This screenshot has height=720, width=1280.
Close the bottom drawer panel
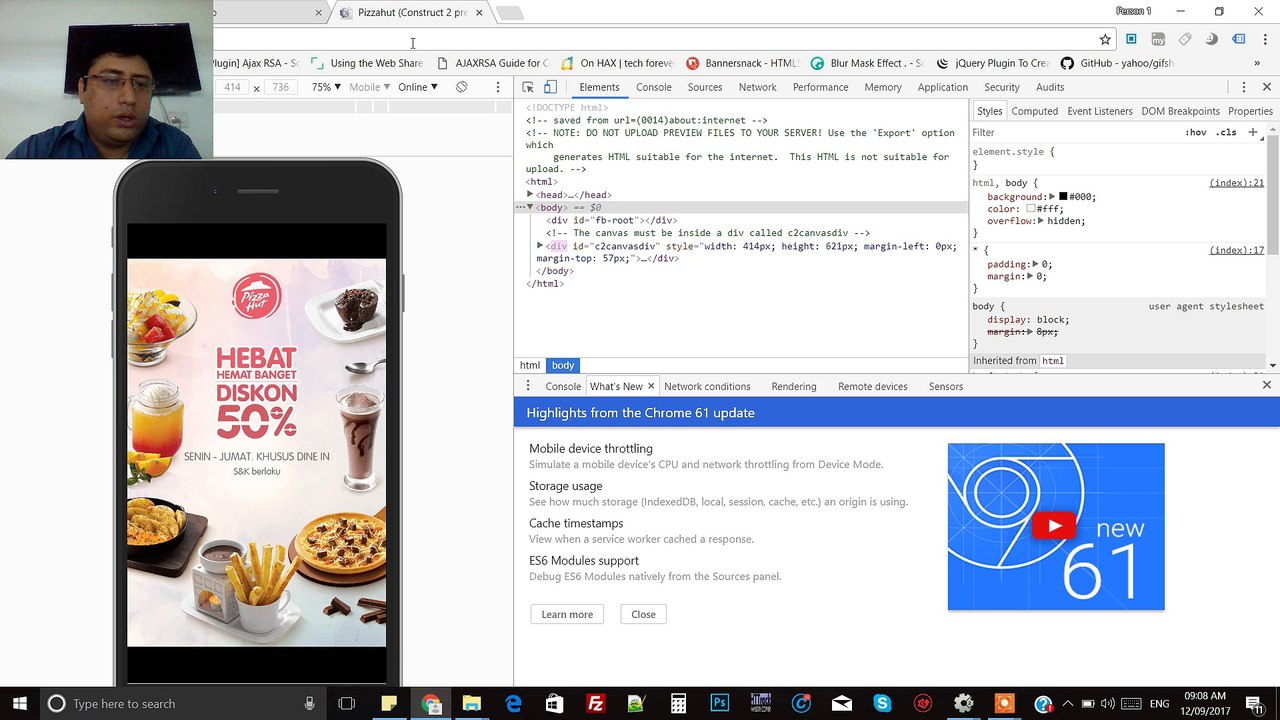tap(1266, 385)
